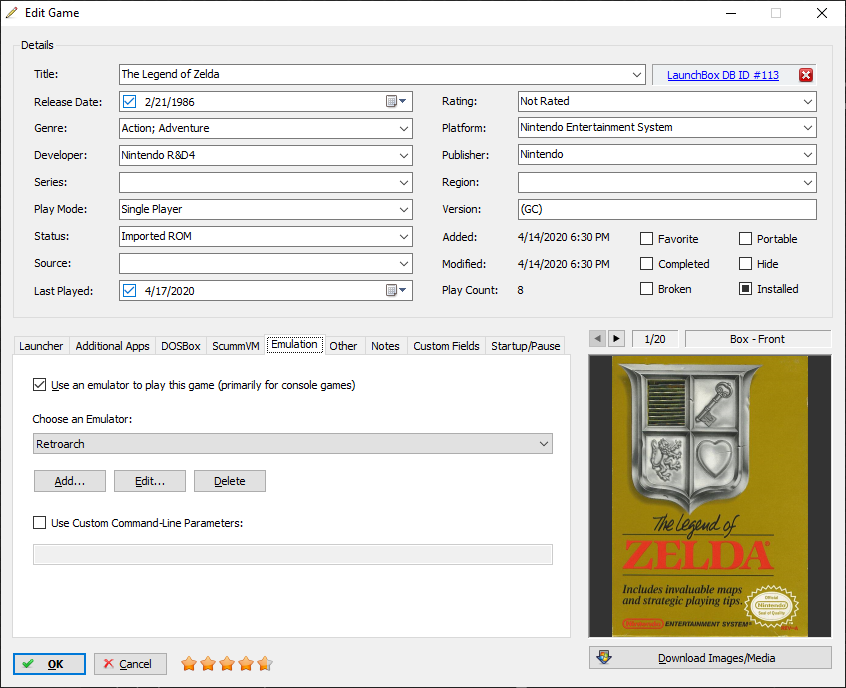Click the Add... emulator button
Screen dimensions: 846x688
[70, 481]
